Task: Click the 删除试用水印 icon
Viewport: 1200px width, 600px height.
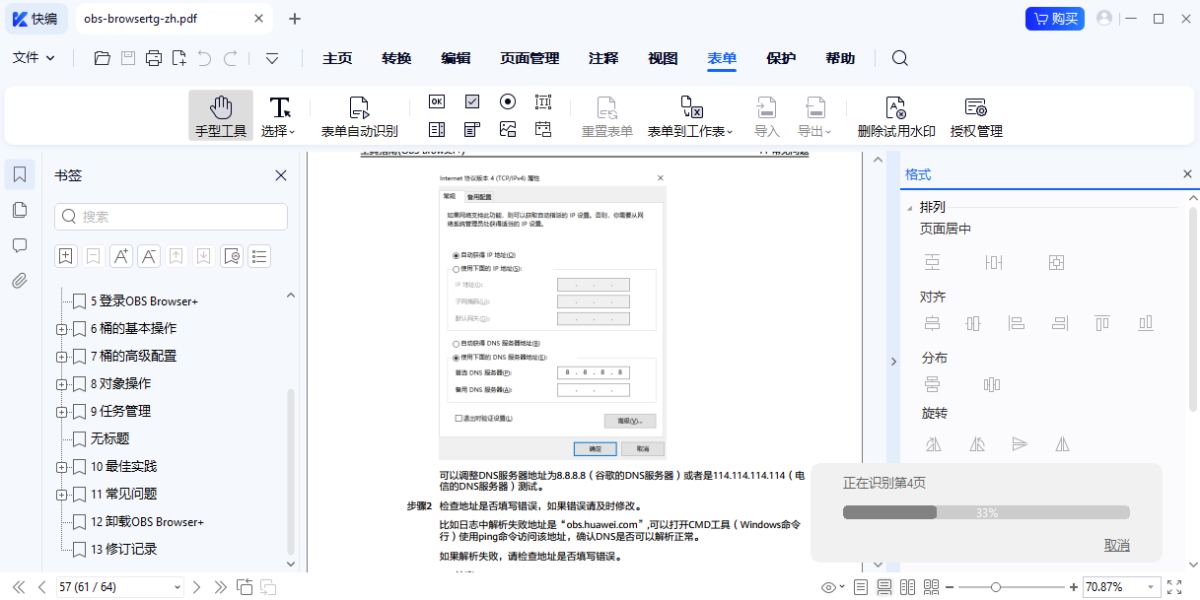Action: click(x=895, y=113)
